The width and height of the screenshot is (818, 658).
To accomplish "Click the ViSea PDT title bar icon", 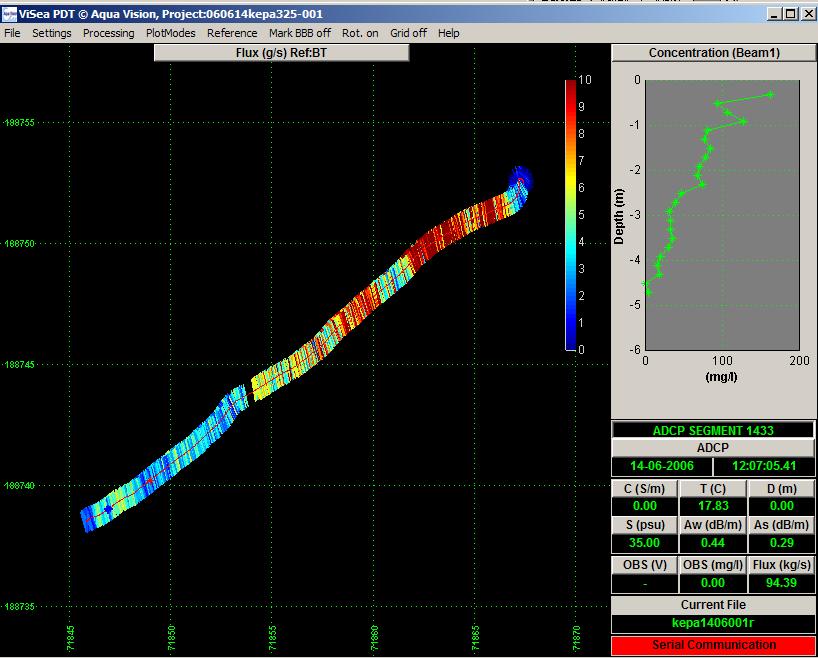I will pyautogui.click(x=9, y=14).
